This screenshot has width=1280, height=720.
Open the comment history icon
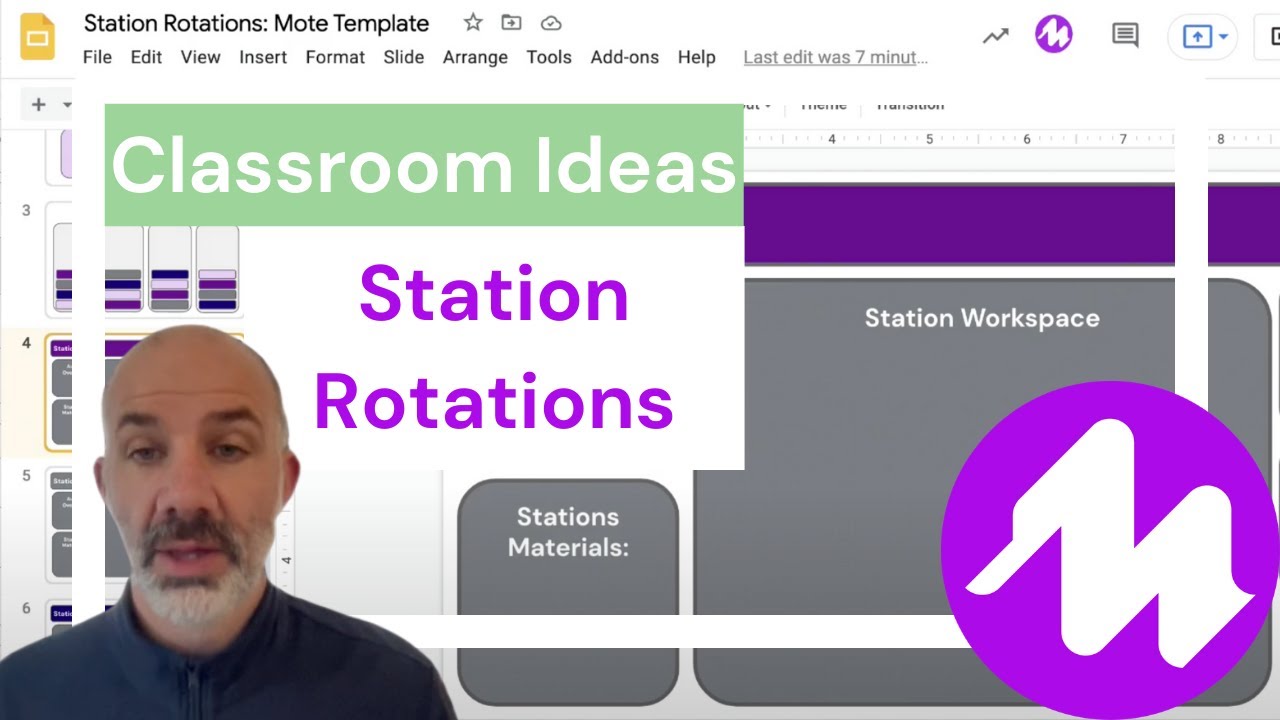[x=1125, y=36]
